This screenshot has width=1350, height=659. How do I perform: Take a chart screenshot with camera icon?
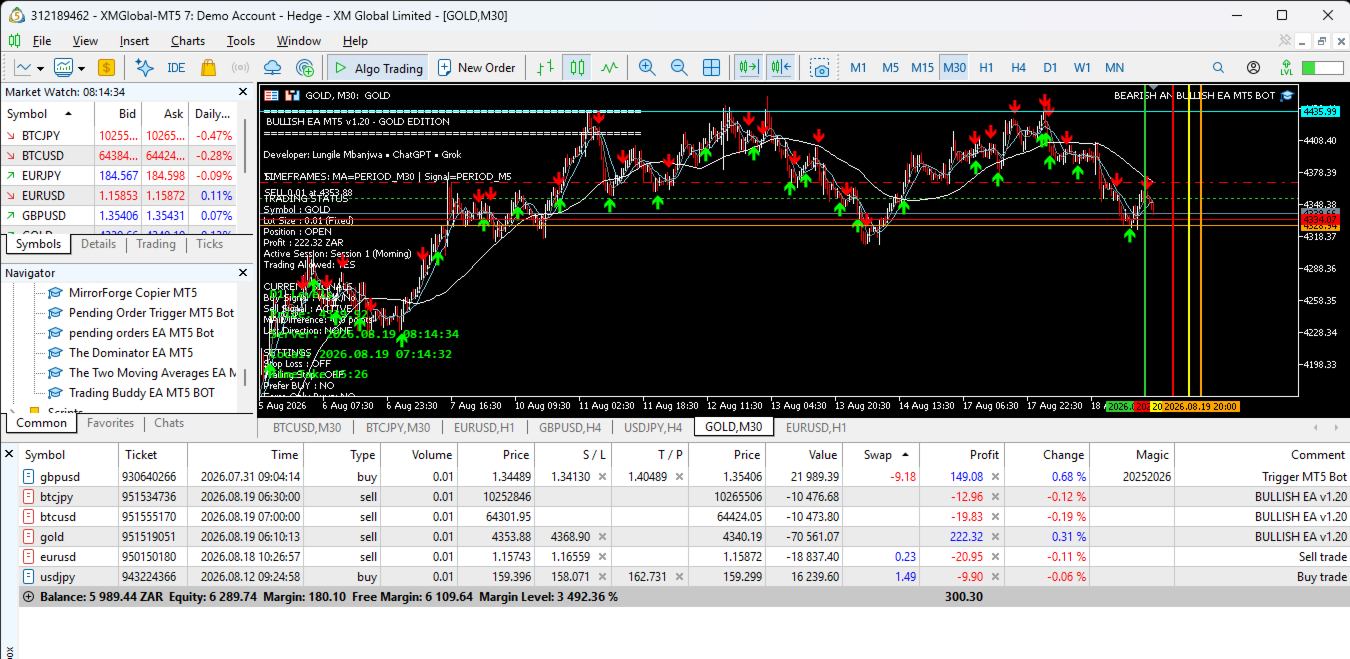pyautogui.click(x=820, y=68)
